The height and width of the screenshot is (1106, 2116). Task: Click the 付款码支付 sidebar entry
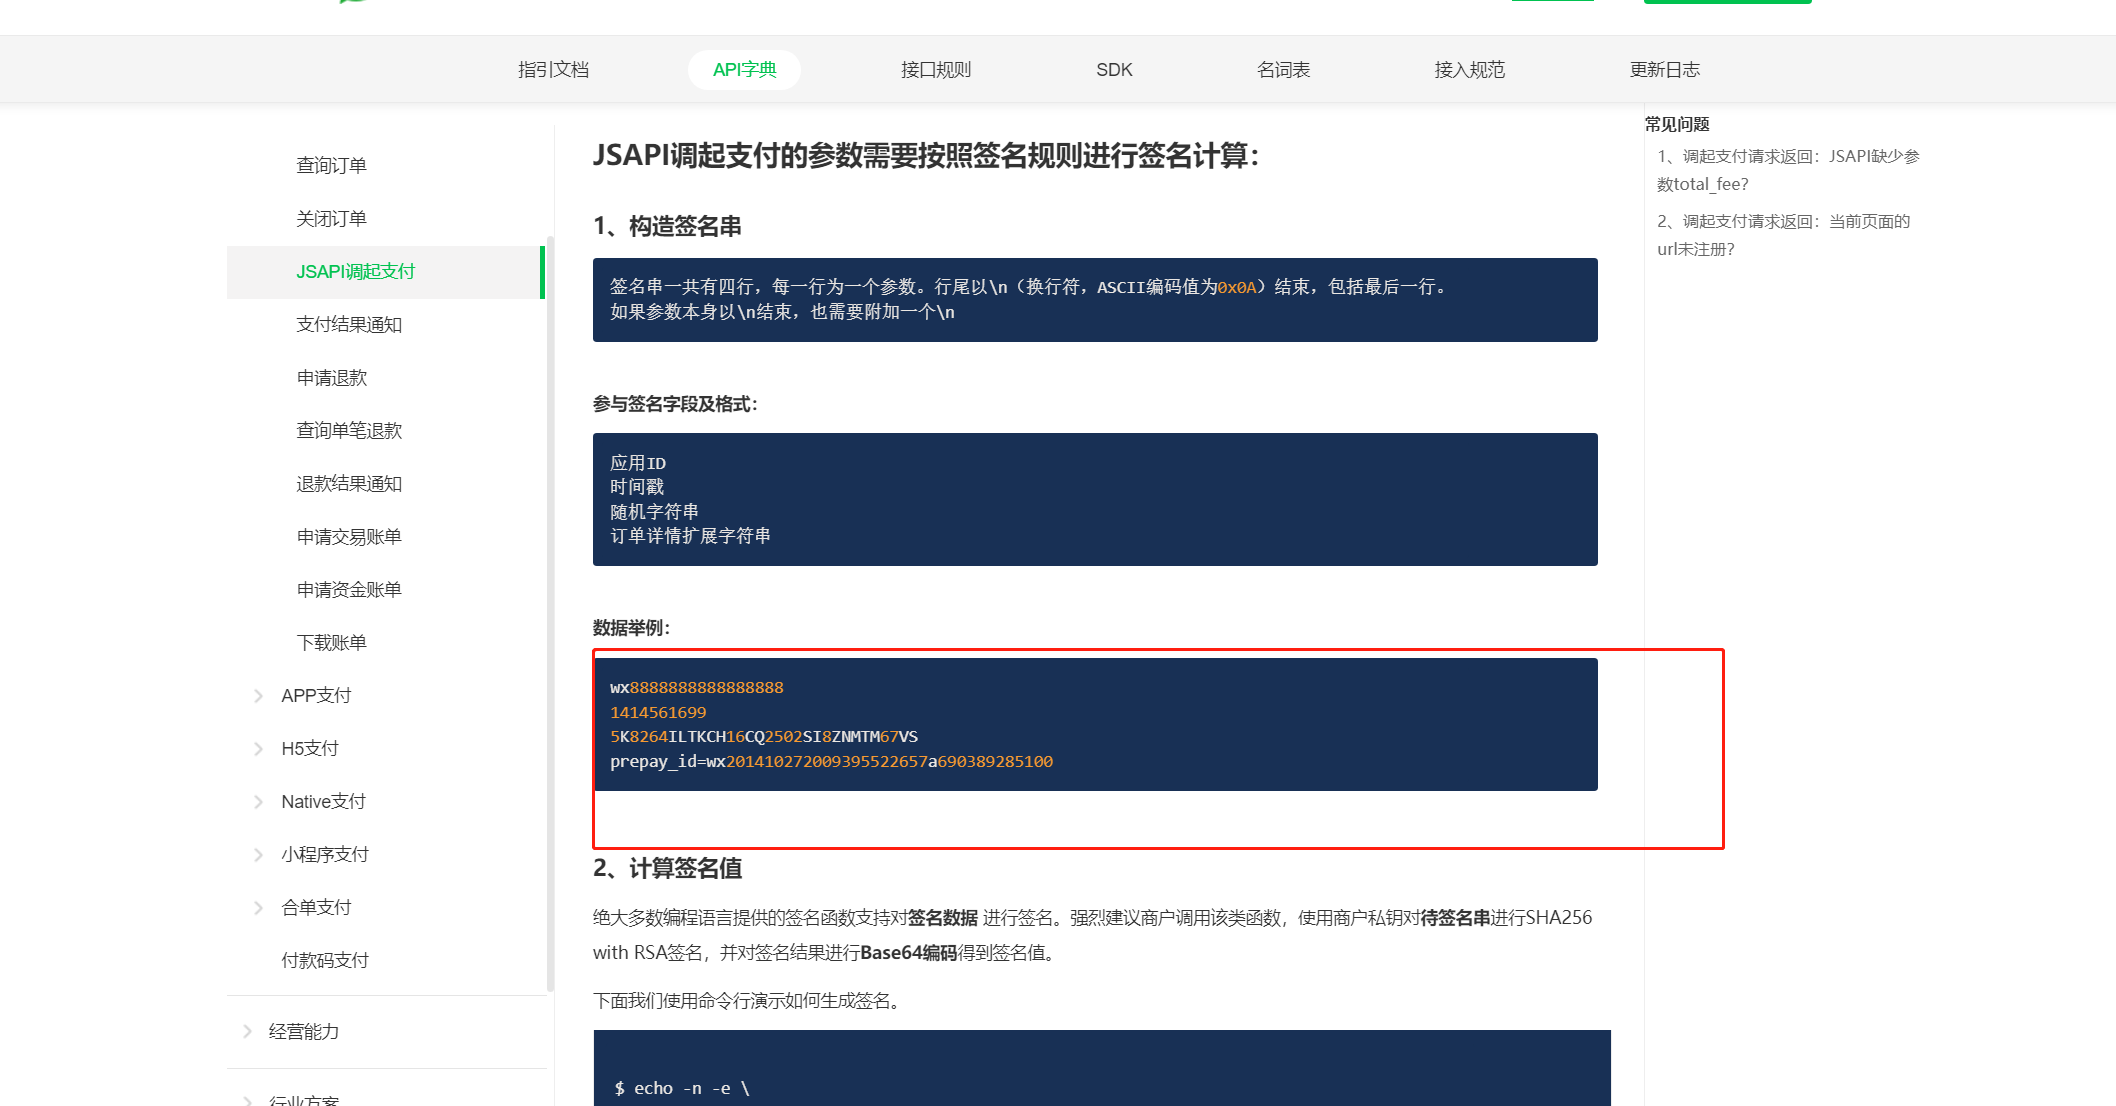coord(324,961)
